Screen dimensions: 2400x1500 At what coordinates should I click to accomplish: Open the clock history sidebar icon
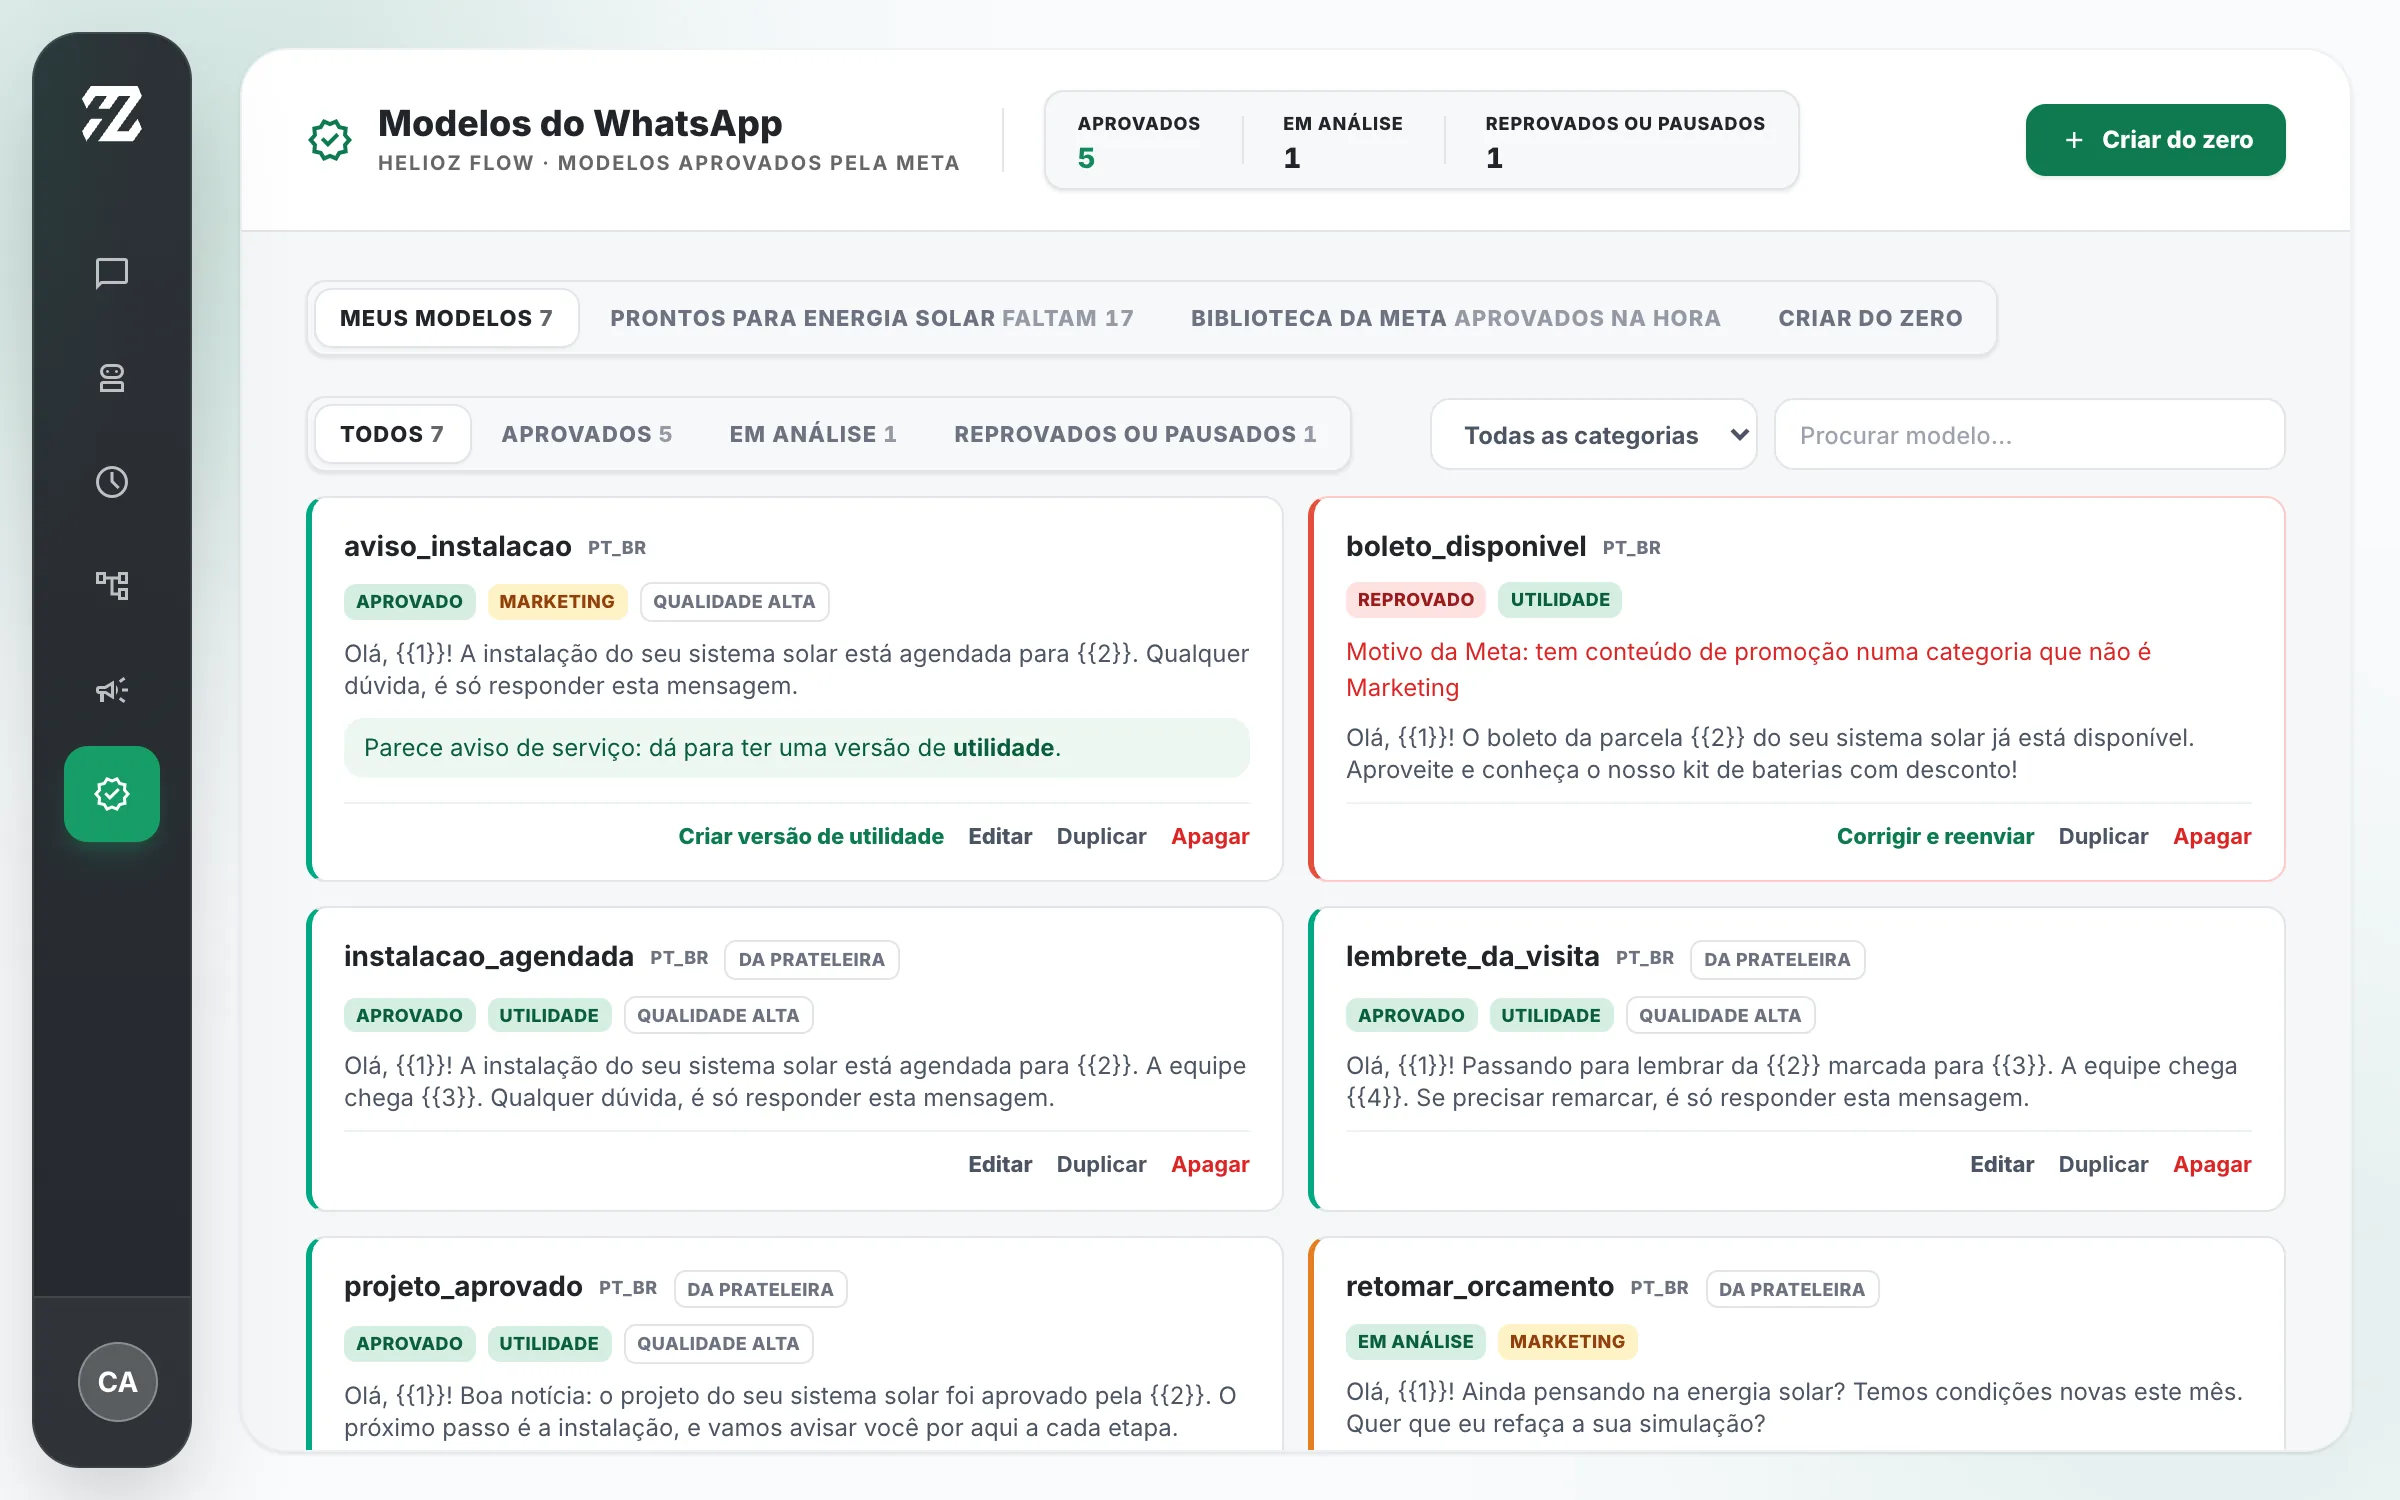(112, 482)
